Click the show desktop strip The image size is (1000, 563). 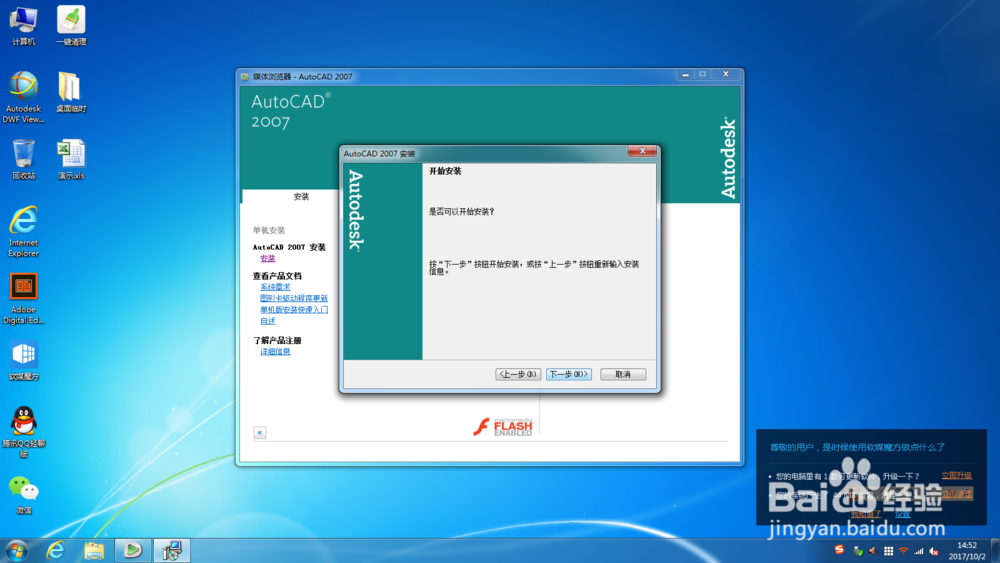(x=996, y=551)
